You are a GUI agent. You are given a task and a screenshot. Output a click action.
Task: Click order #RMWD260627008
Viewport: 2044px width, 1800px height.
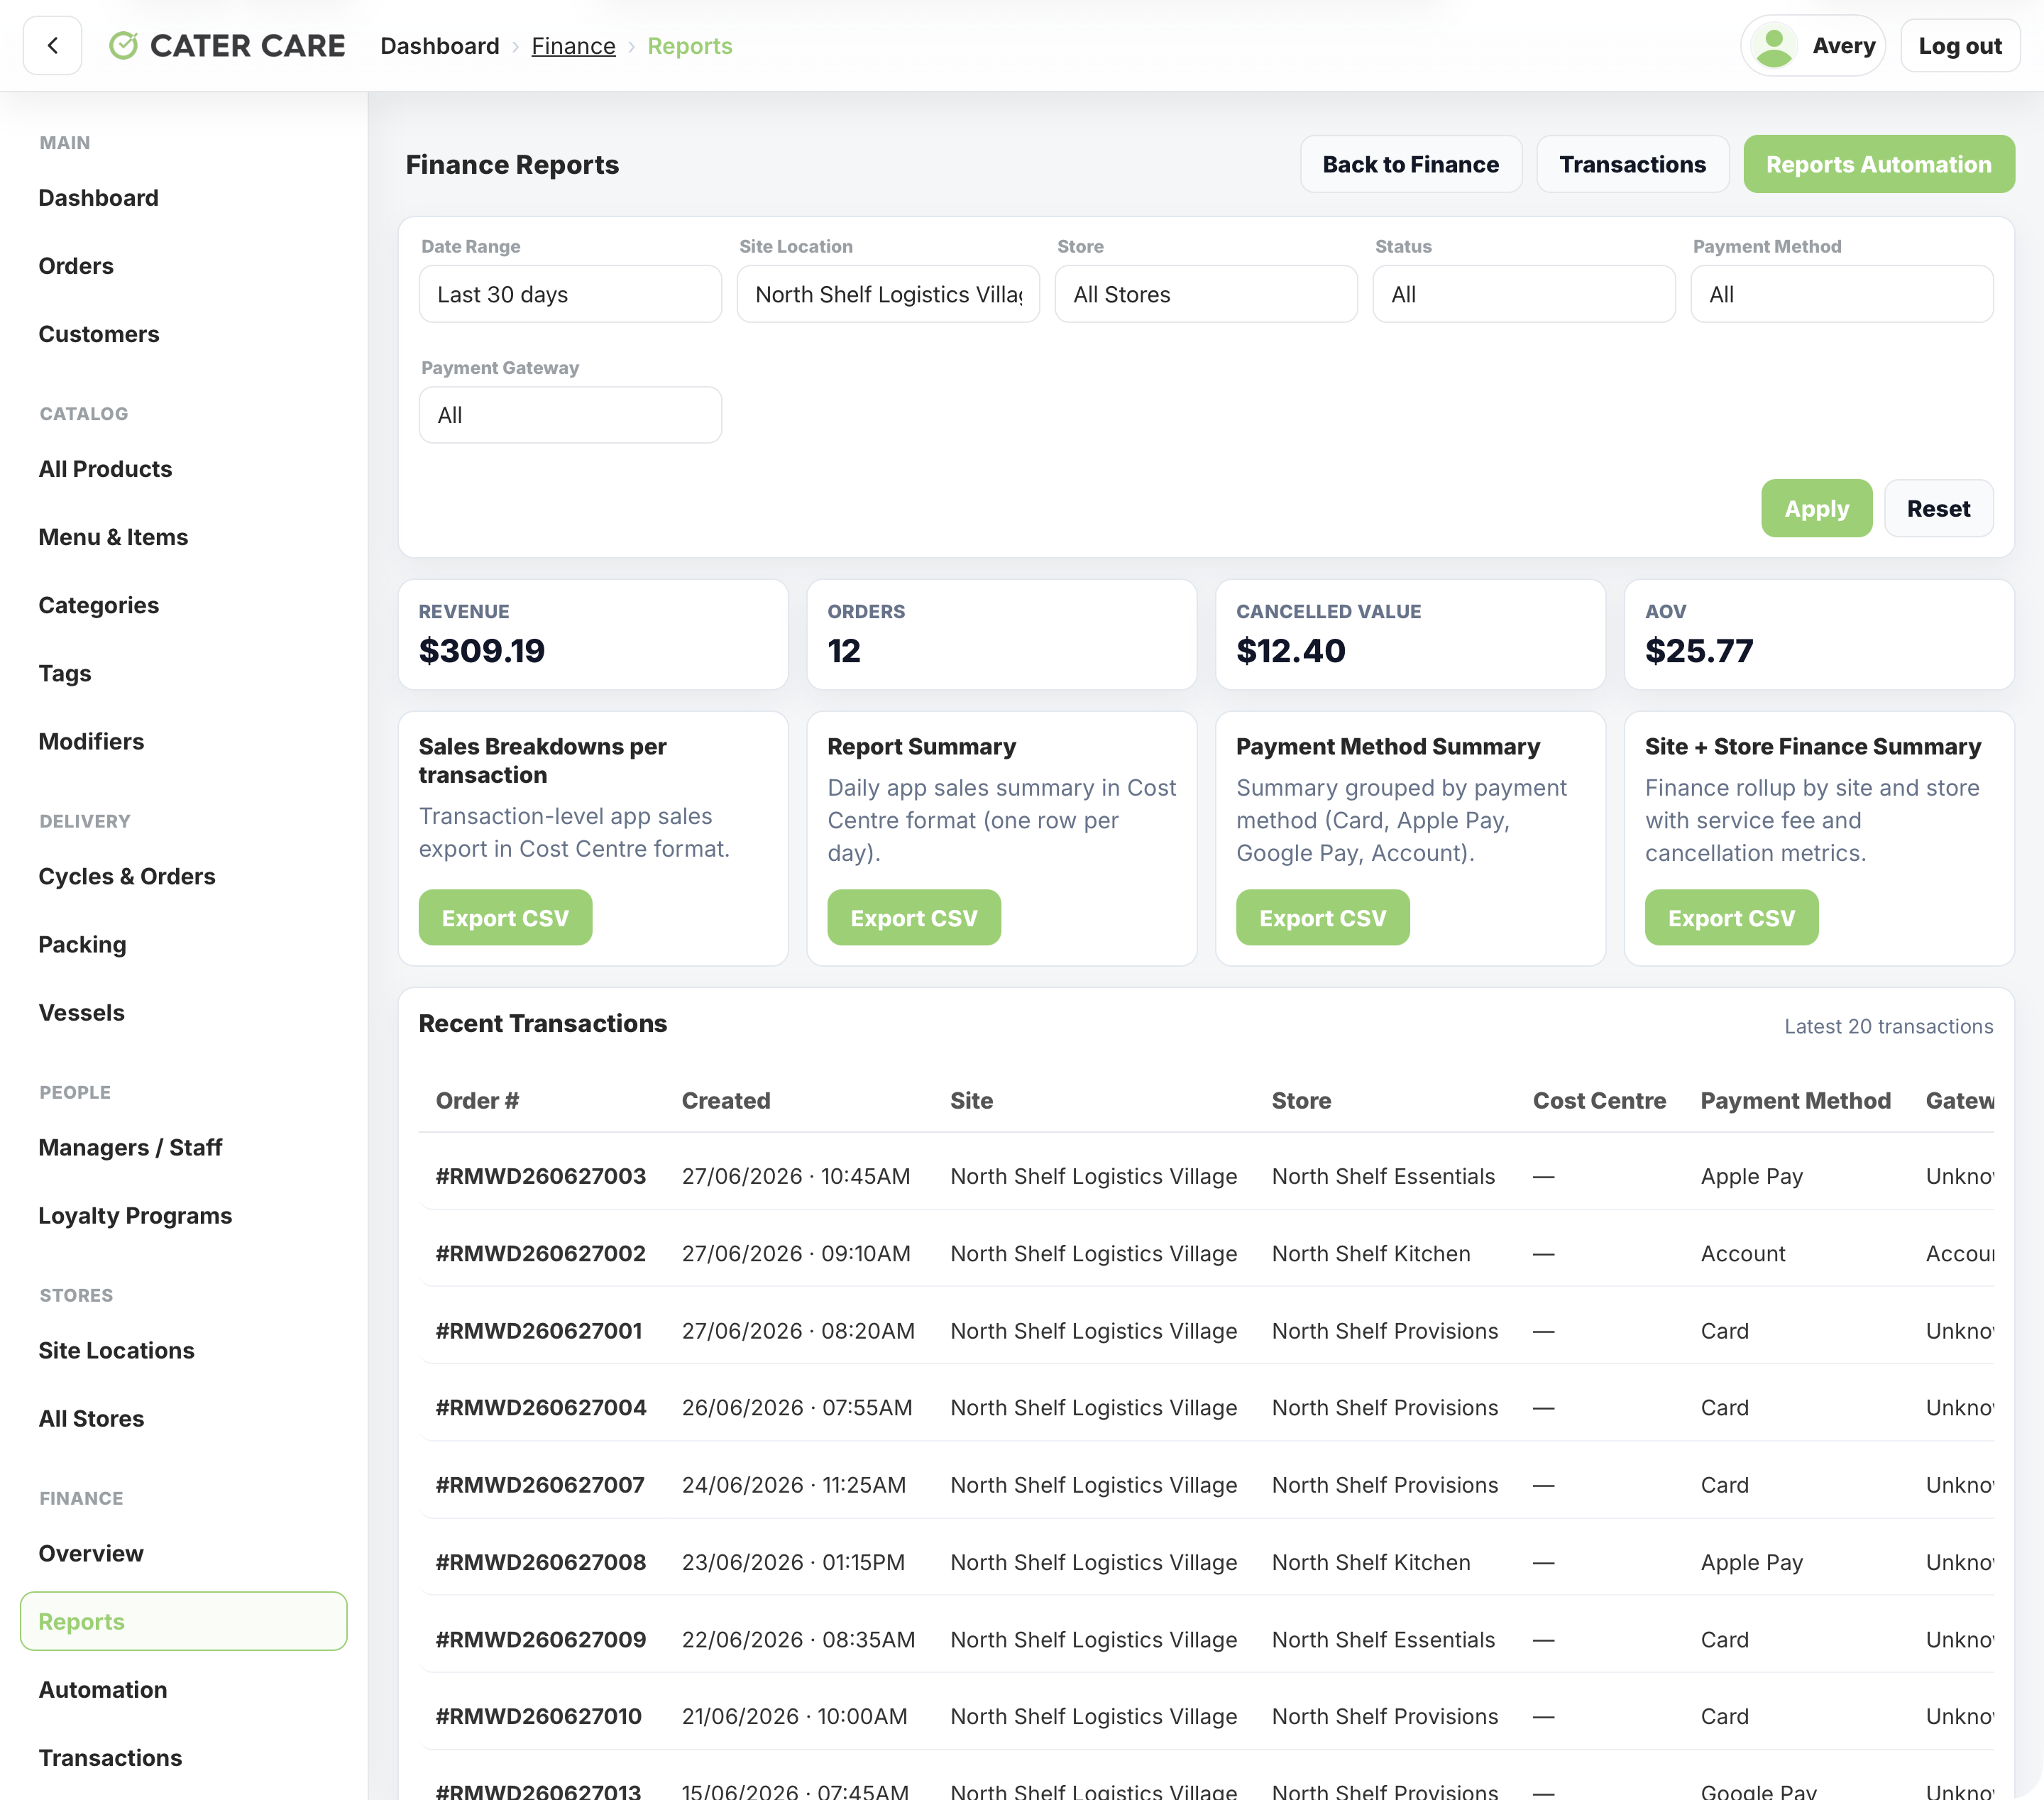(x=541, y=1562)
